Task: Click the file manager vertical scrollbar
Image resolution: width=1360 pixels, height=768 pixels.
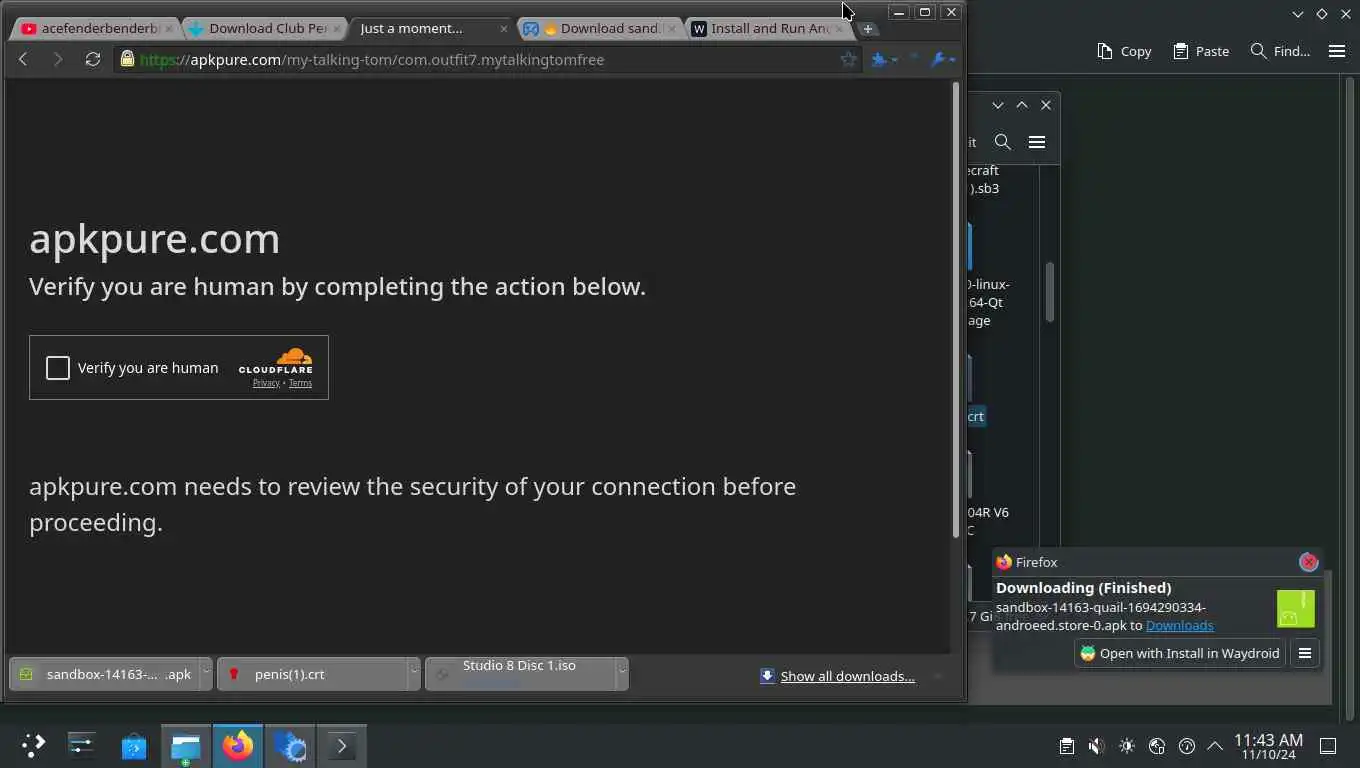Action: pos(1050,292)
